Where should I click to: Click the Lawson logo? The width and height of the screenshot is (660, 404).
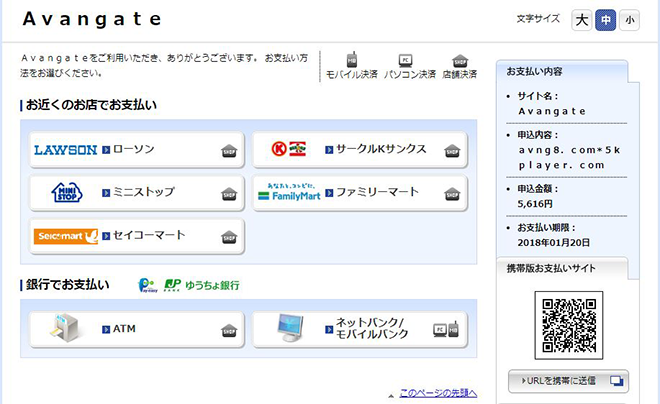66,150
